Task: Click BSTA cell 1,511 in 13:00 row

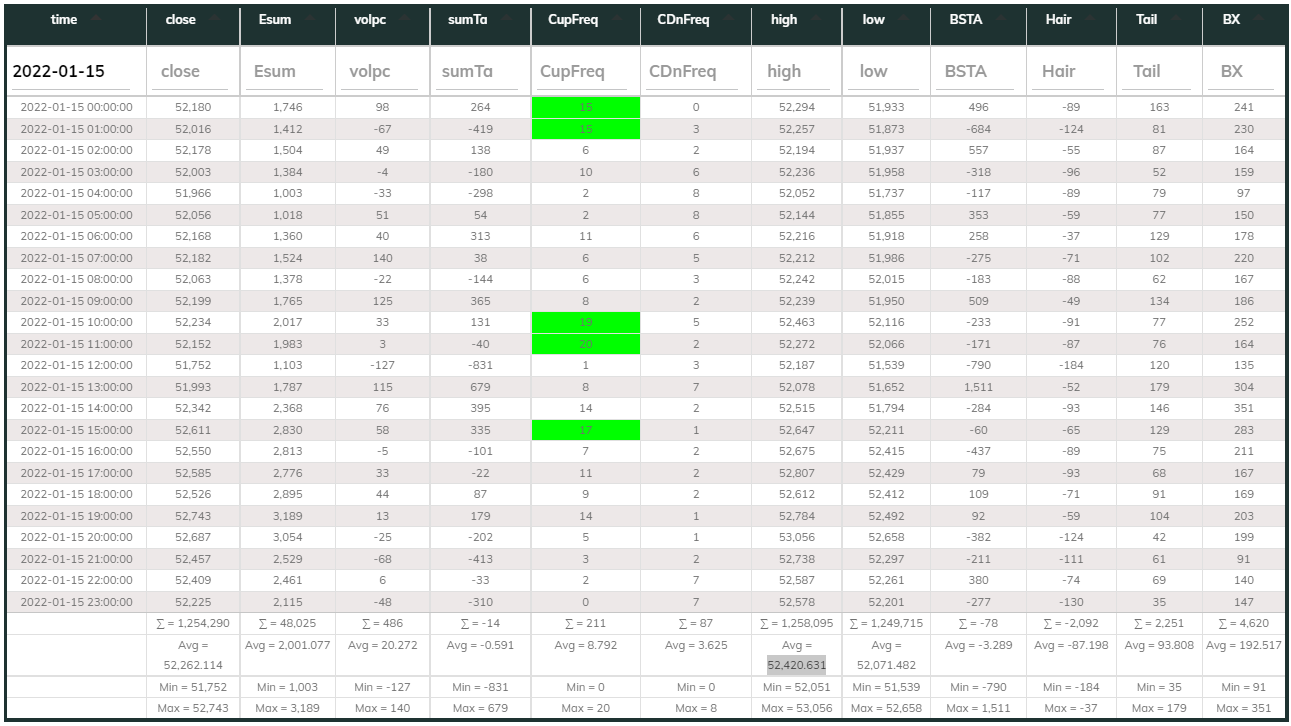Action: pyautogui.click(x=978, y=387)
